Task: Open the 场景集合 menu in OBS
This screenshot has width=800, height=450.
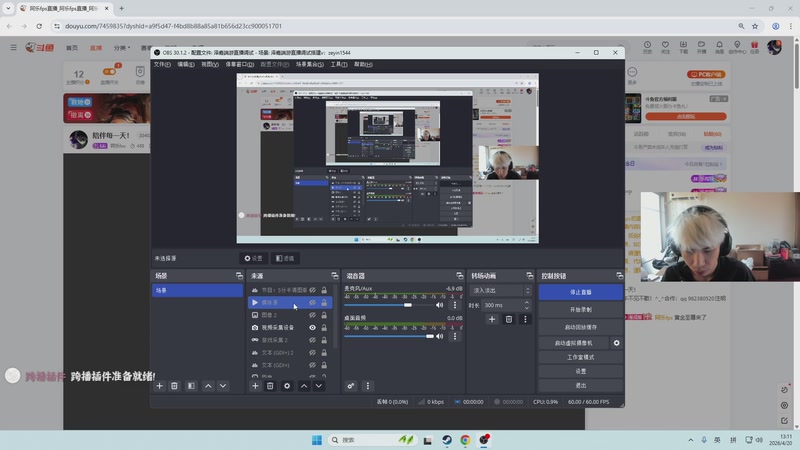Action: [x=310, y=64]
